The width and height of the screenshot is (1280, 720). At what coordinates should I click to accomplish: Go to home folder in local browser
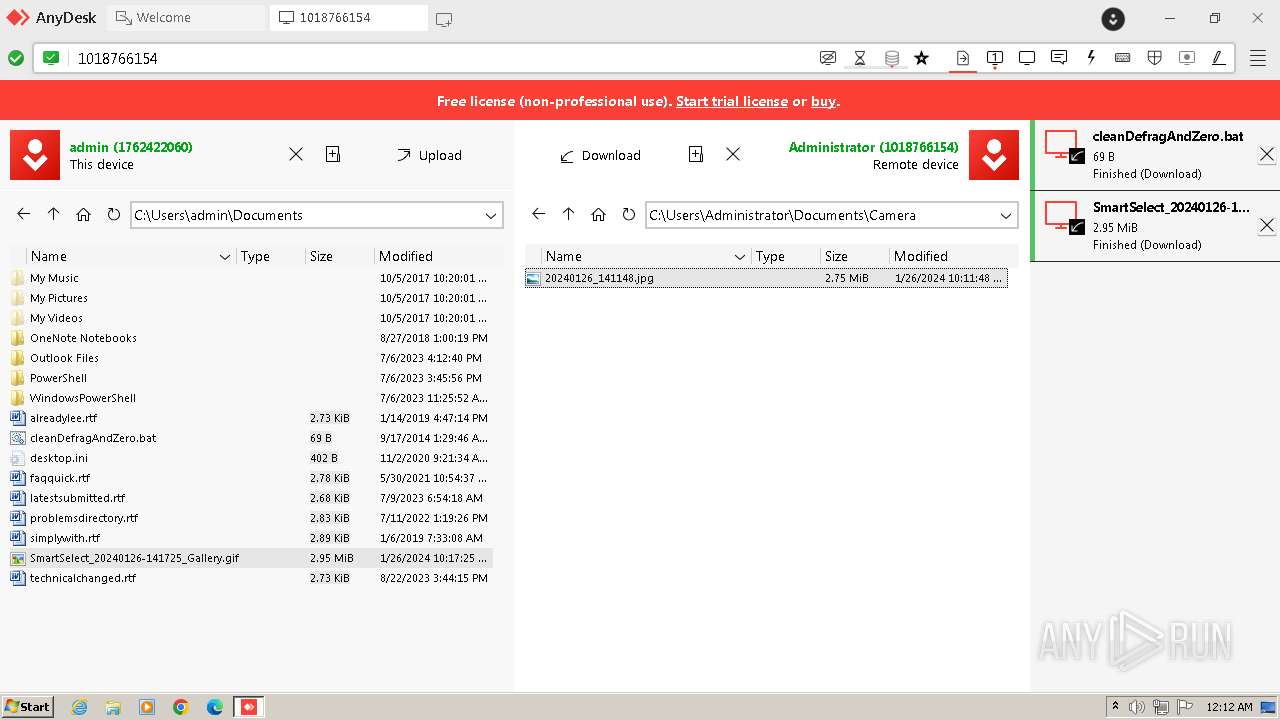84,214
